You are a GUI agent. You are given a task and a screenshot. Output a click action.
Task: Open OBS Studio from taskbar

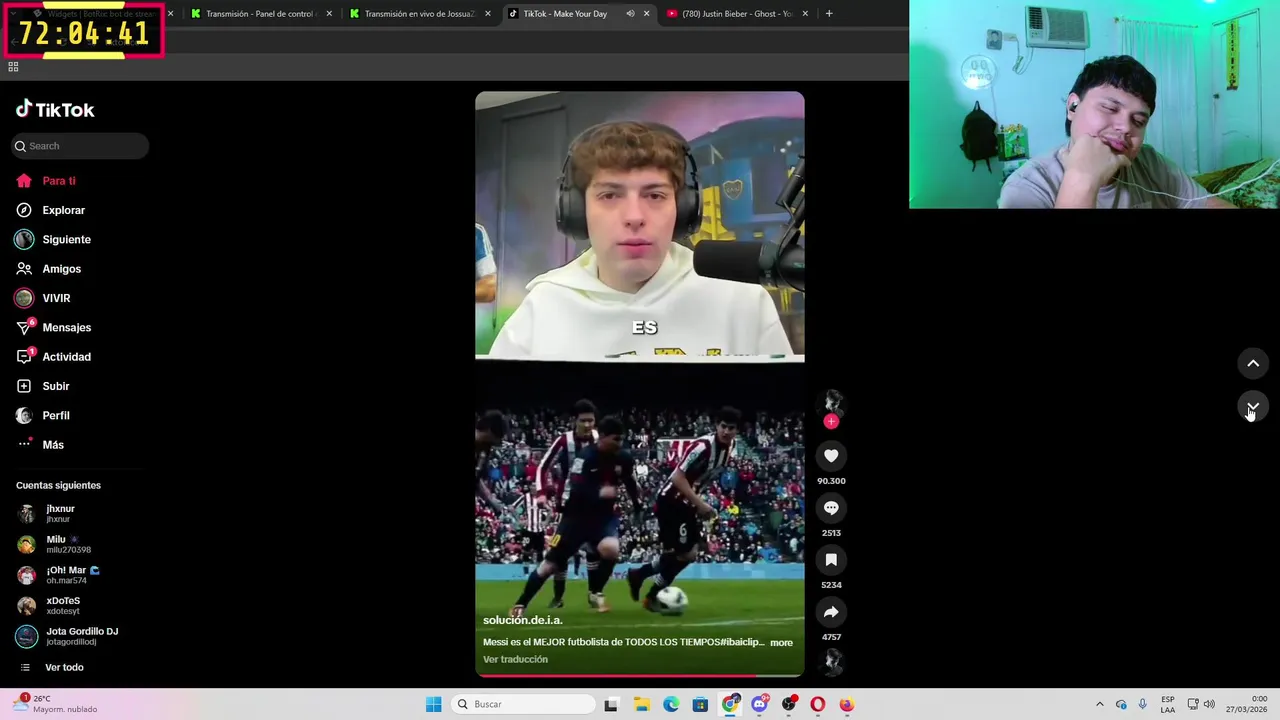pos(789,704)
